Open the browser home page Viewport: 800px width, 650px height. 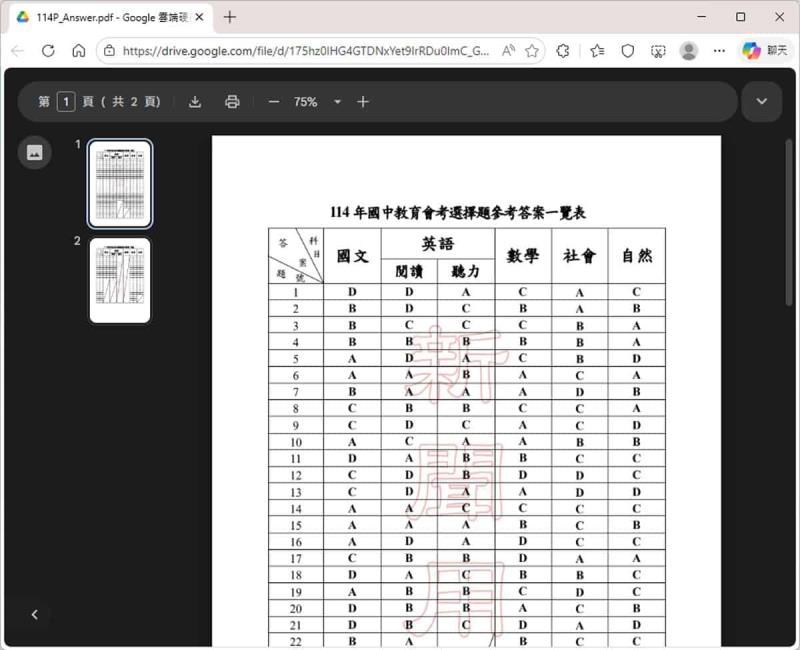click(80, 50)
